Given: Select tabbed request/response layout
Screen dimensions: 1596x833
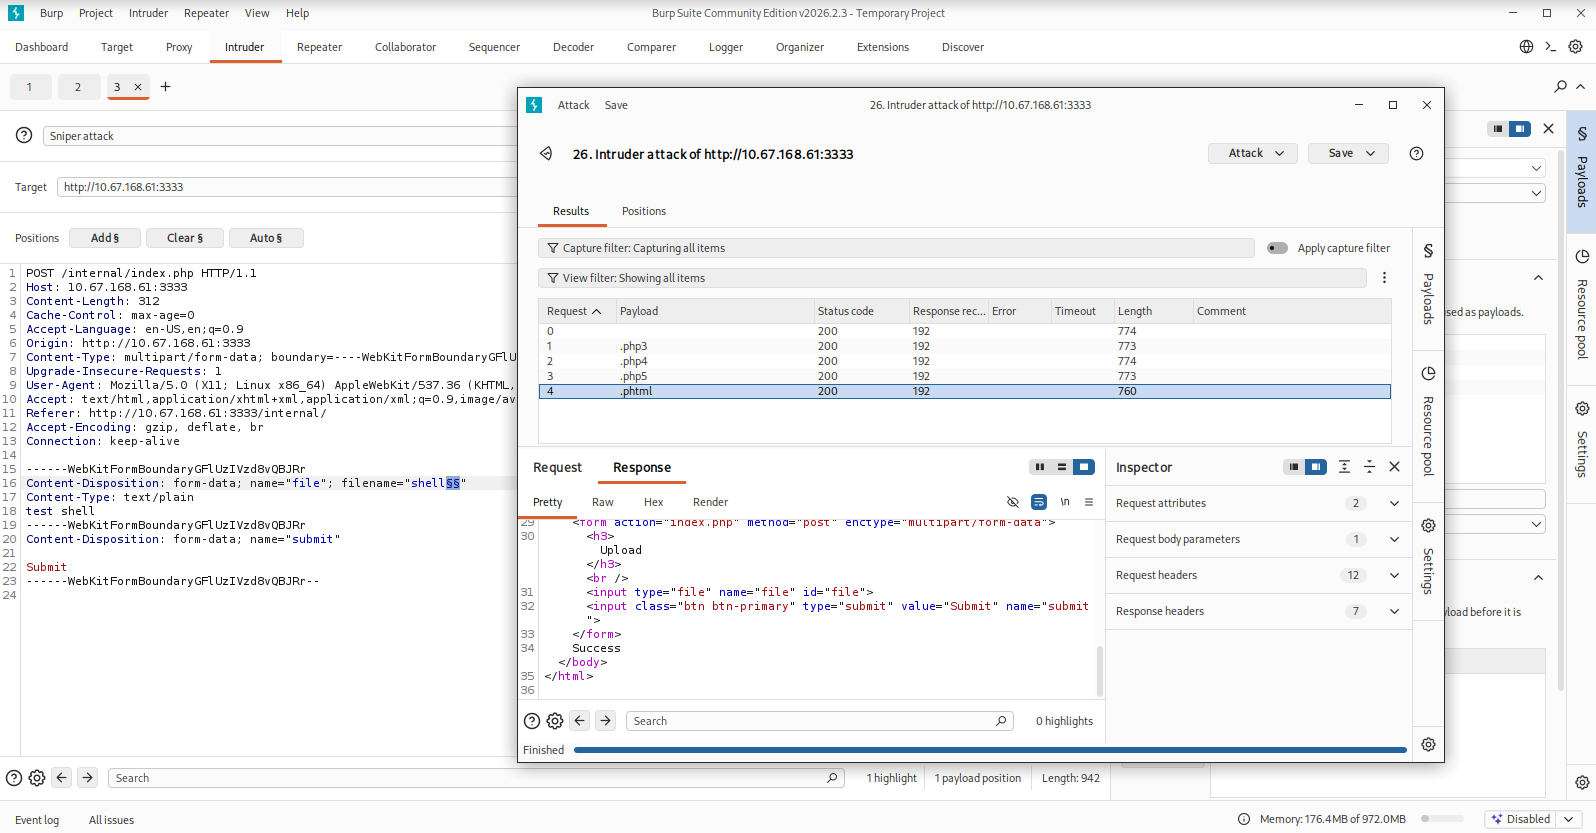Looking at the screenshot, I should [1084, 467].
